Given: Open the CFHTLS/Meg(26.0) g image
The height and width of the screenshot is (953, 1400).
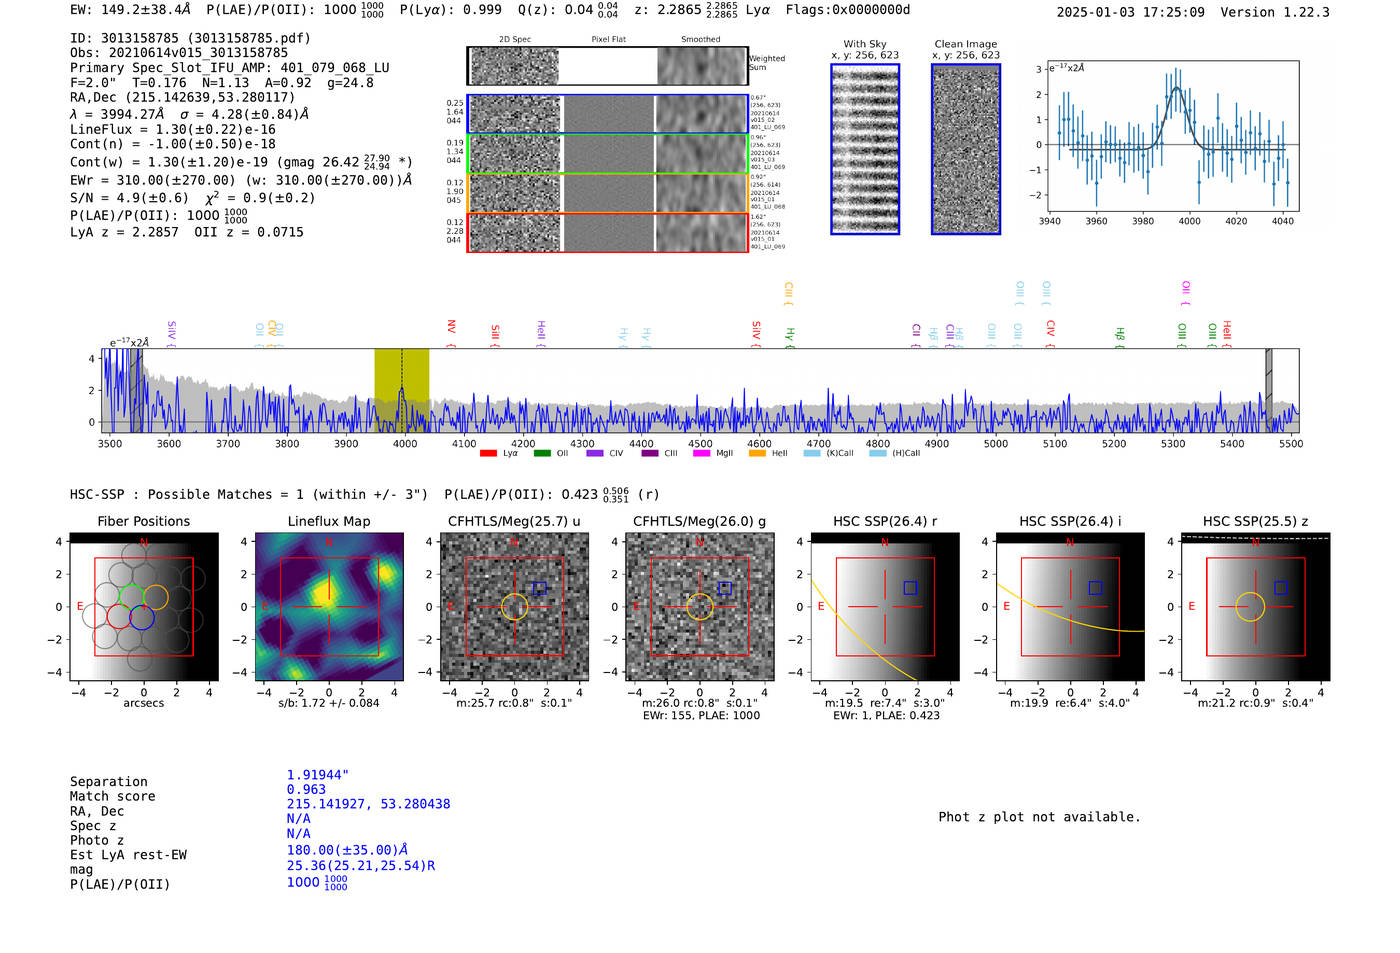Looking at the screenshot, I should (700, 607).
